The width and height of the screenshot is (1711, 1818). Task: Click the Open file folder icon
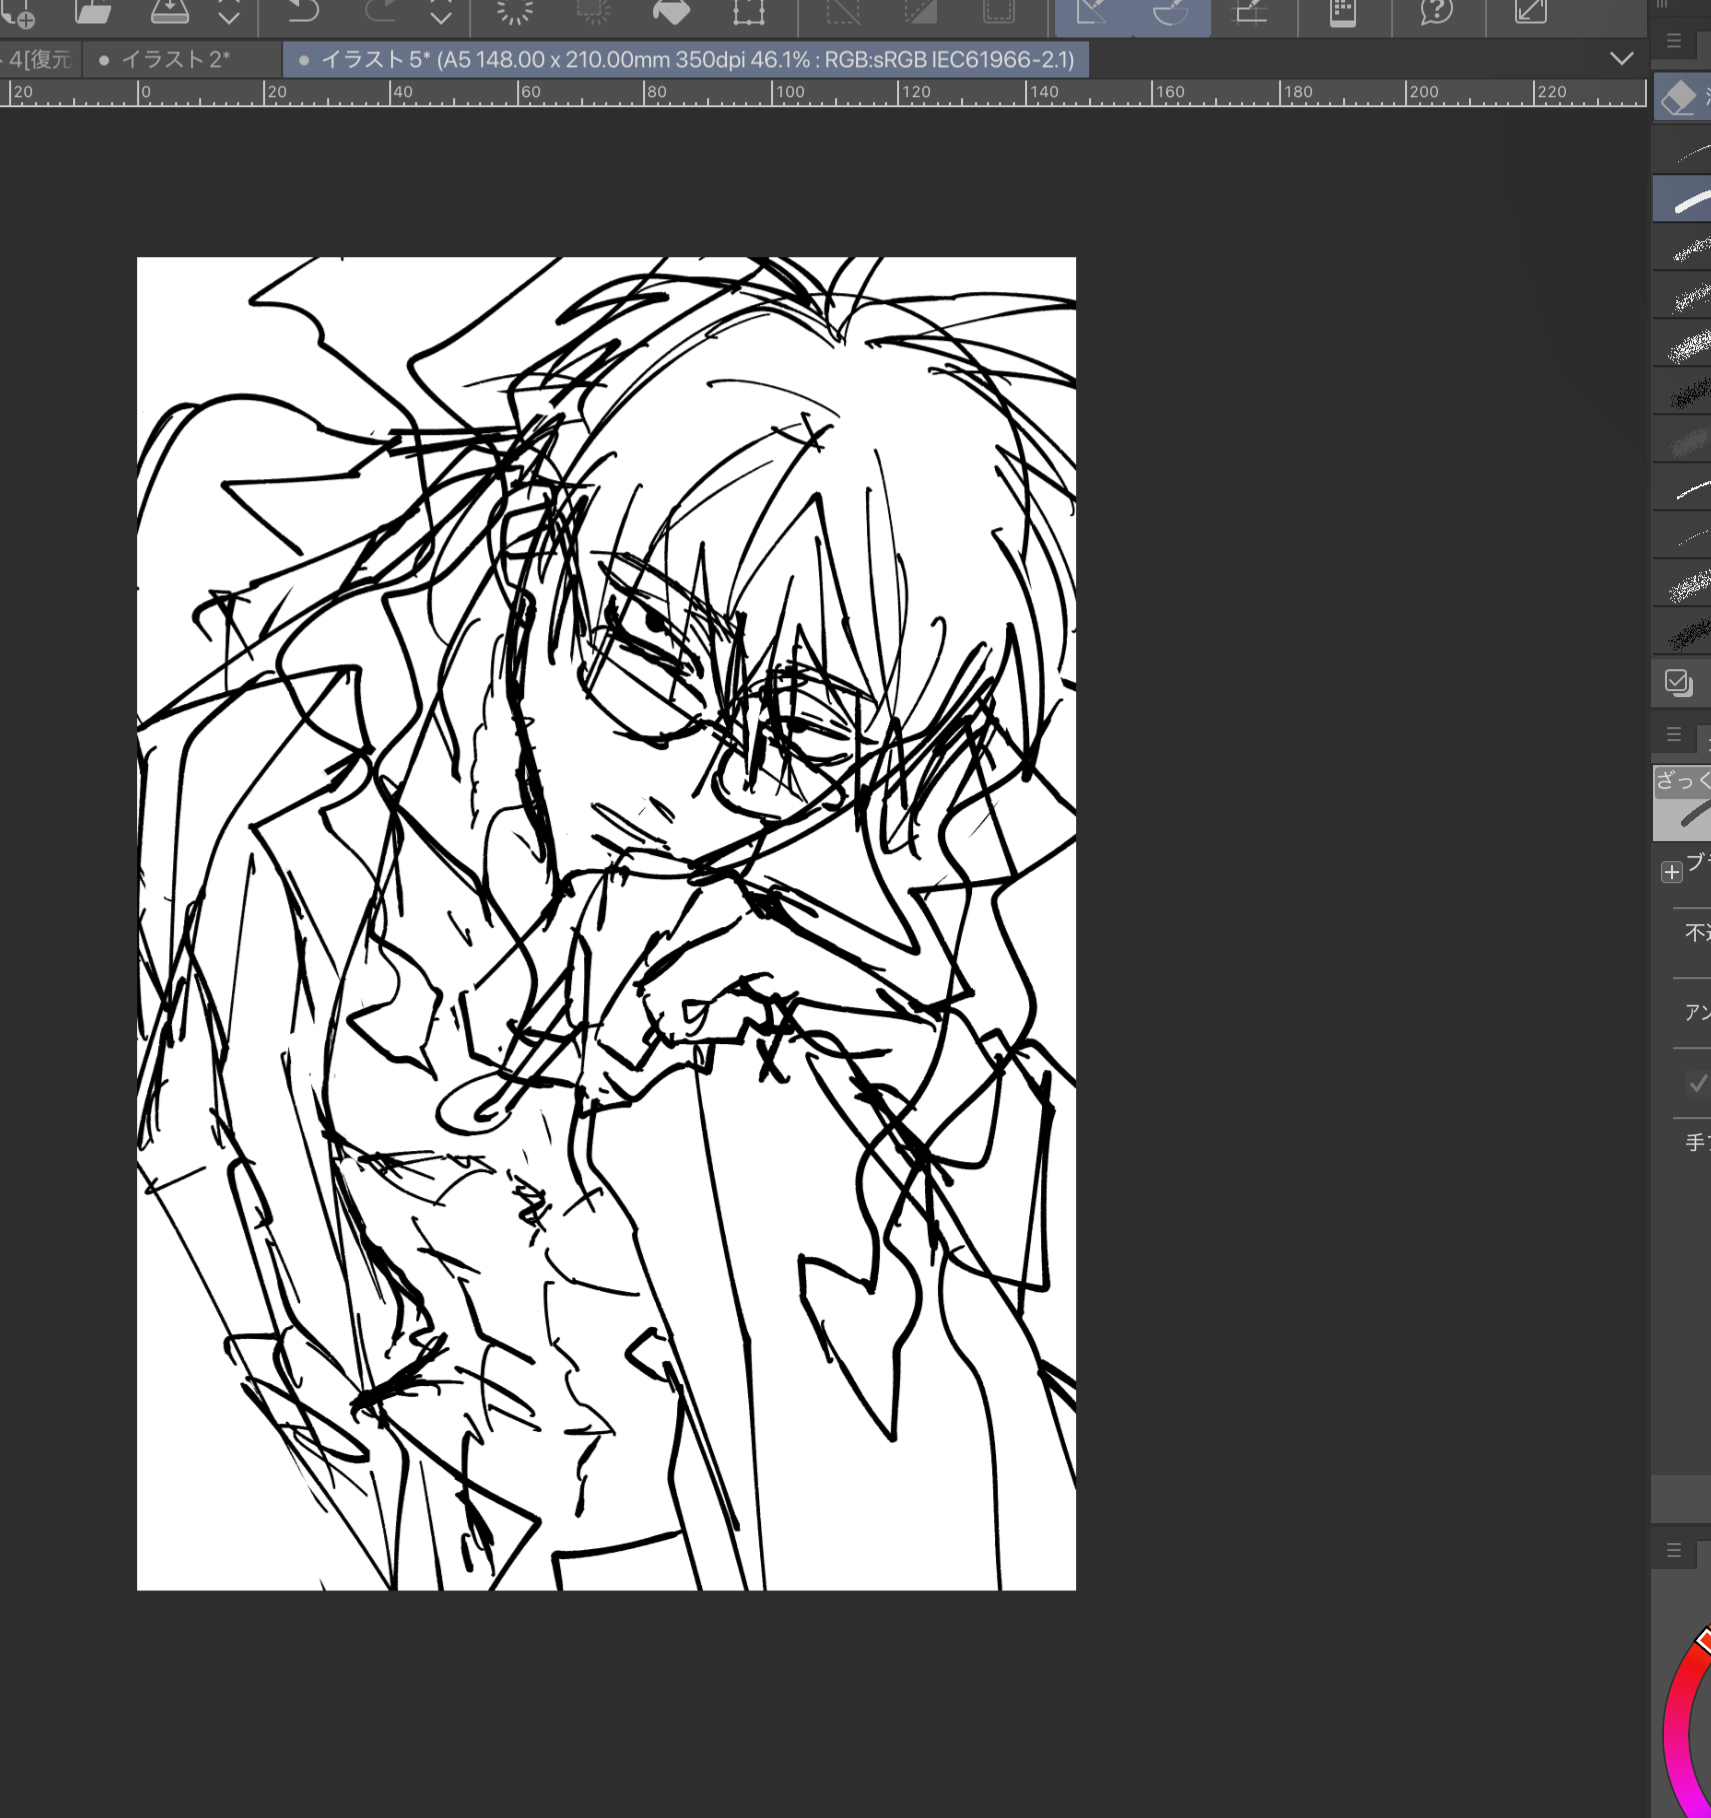click(x=93, y=12)
